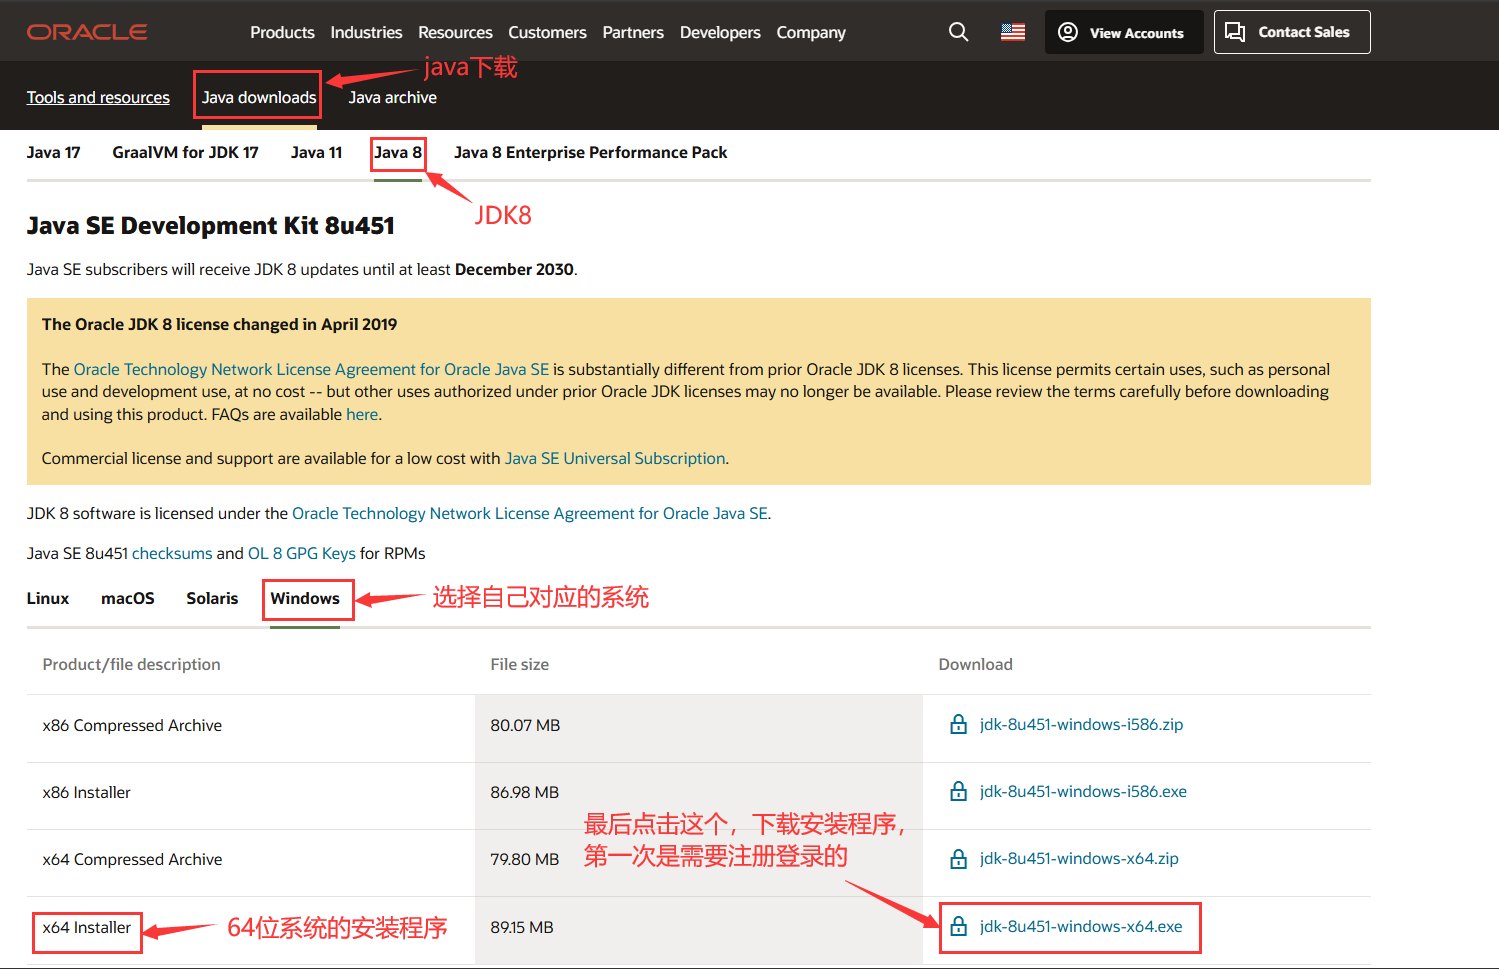Image resolution: width=1499 pixels, height=969 pixels.
Task: Open the Java archive section
Action: (x=392, y=97)
